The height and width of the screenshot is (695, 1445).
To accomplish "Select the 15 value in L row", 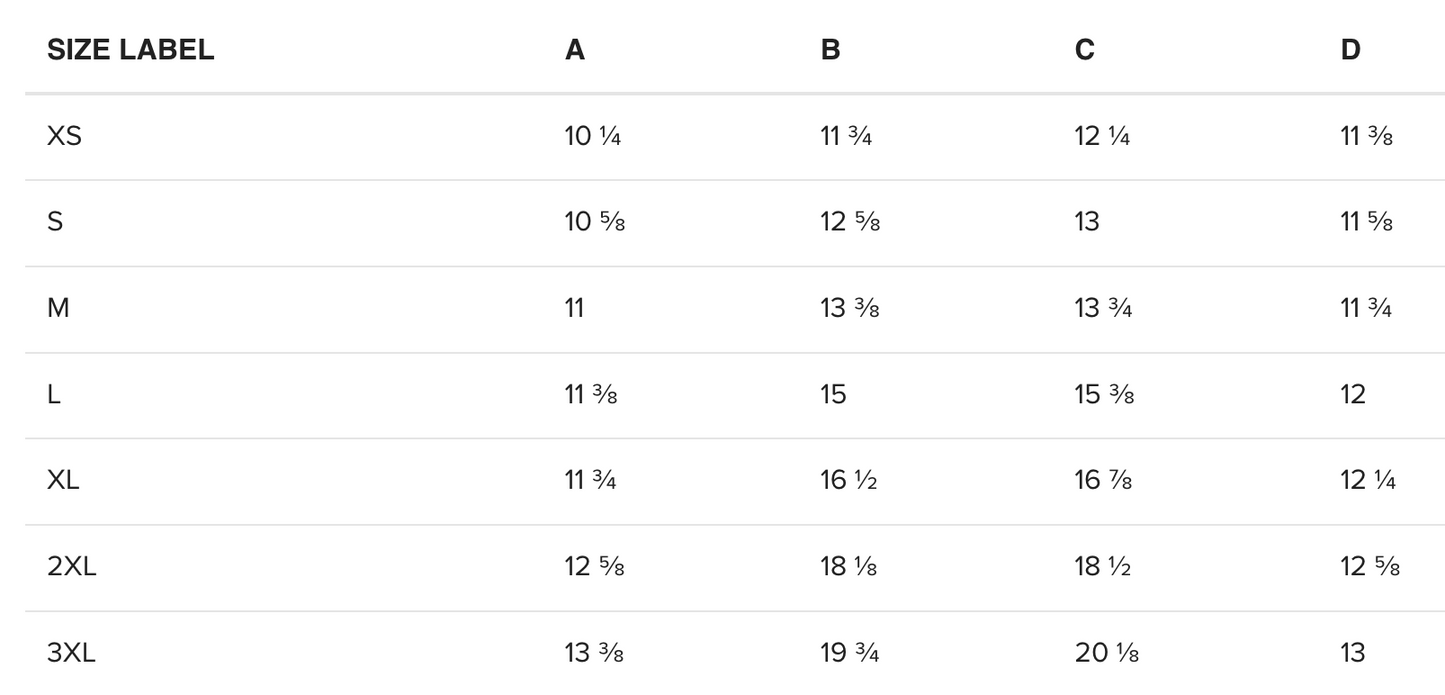I will click(833, 394).
